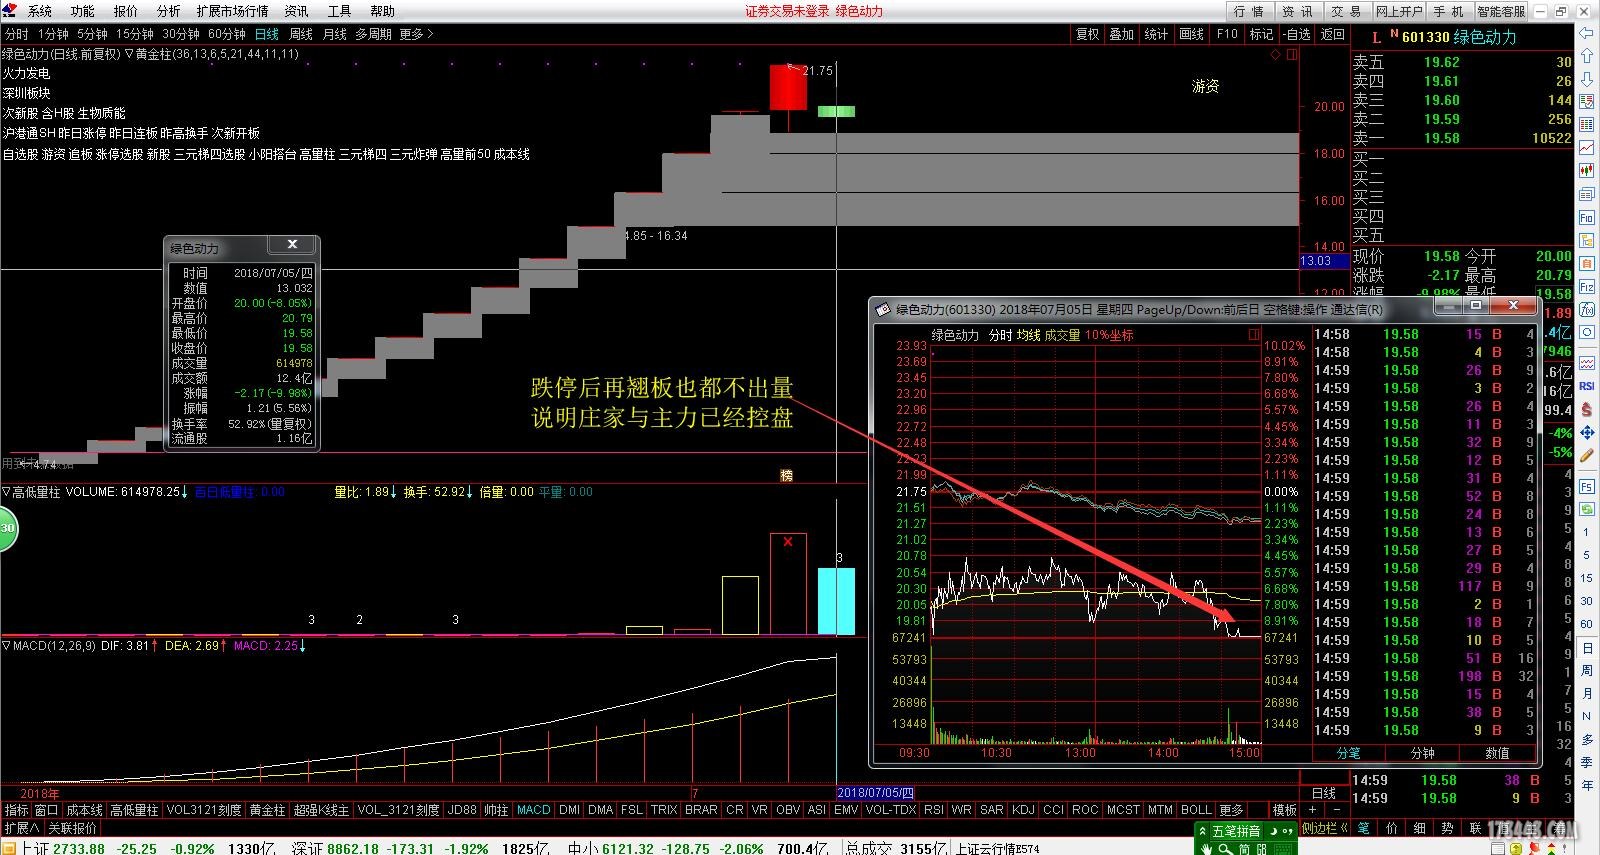Click the back arrow icon in right sidebar
Viewport: 1600px width, 855px height.
[x=1586, y=32]
